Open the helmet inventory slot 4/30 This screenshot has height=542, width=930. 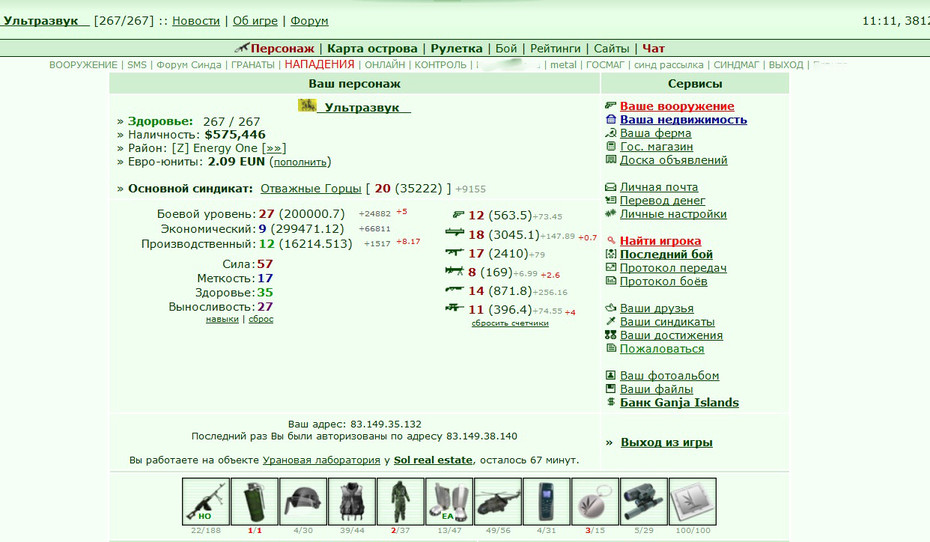303,502
